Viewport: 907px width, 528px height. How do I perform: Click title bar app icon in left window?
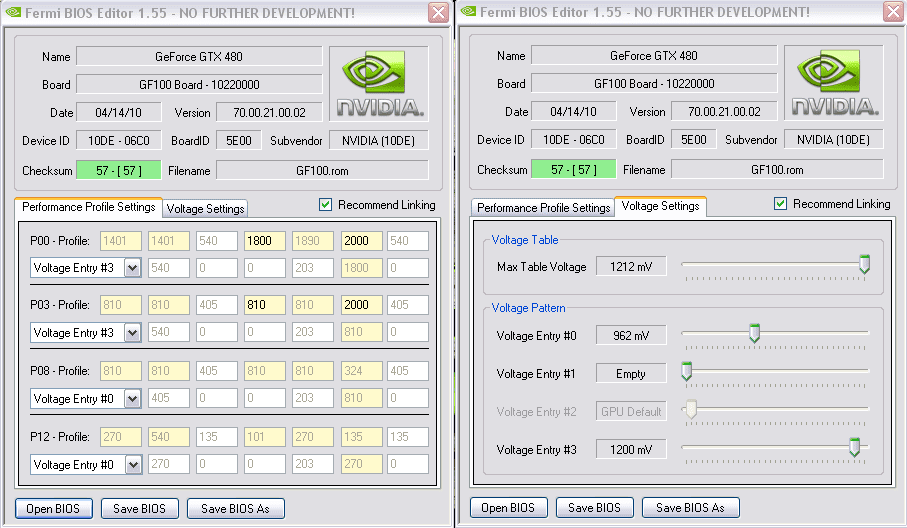tap(13, 12)
